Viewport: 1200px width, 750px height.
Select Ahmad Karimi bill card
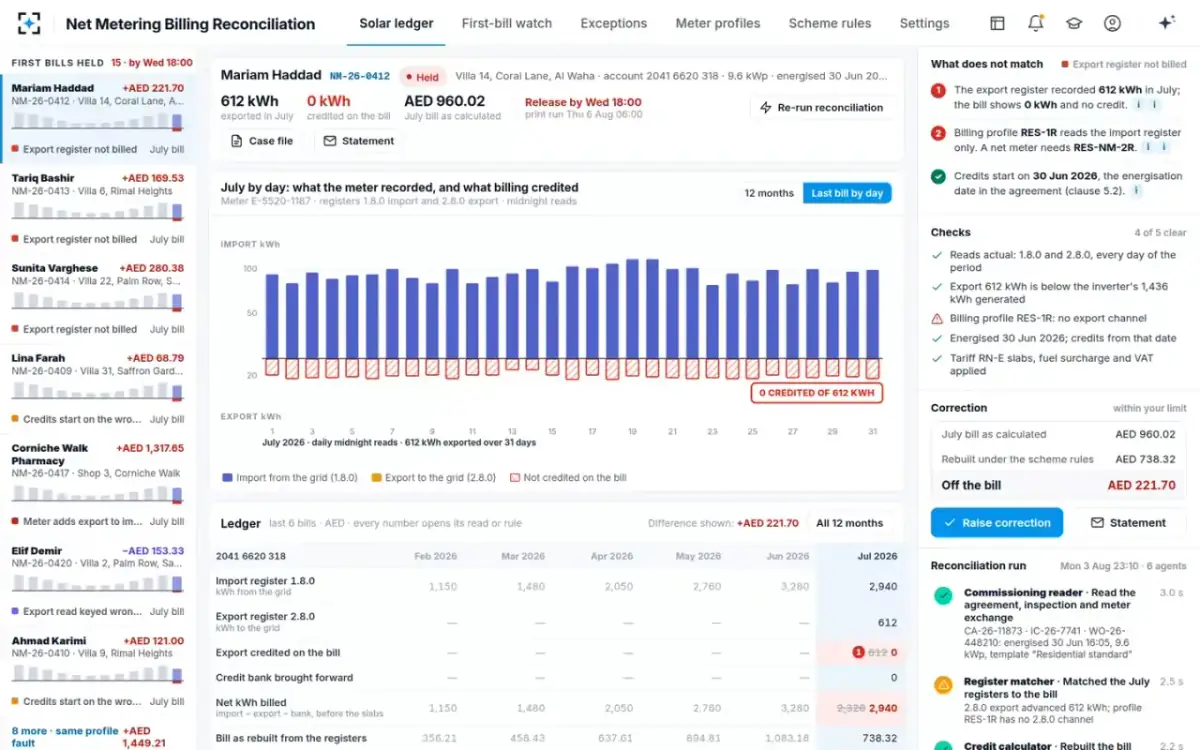(x=98, y=670)
